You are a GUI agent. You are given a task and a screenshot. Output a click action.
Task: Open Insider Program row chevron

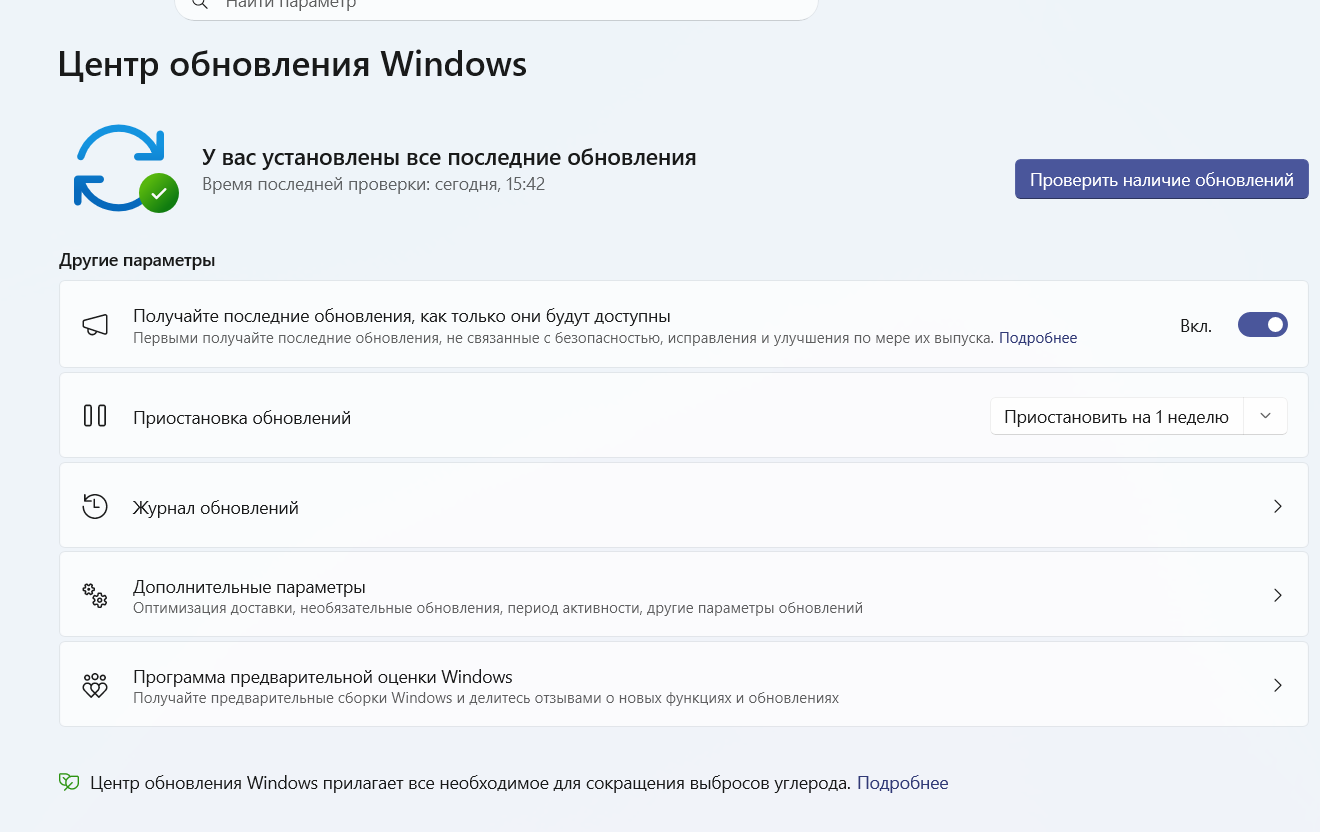[1277, 686]
